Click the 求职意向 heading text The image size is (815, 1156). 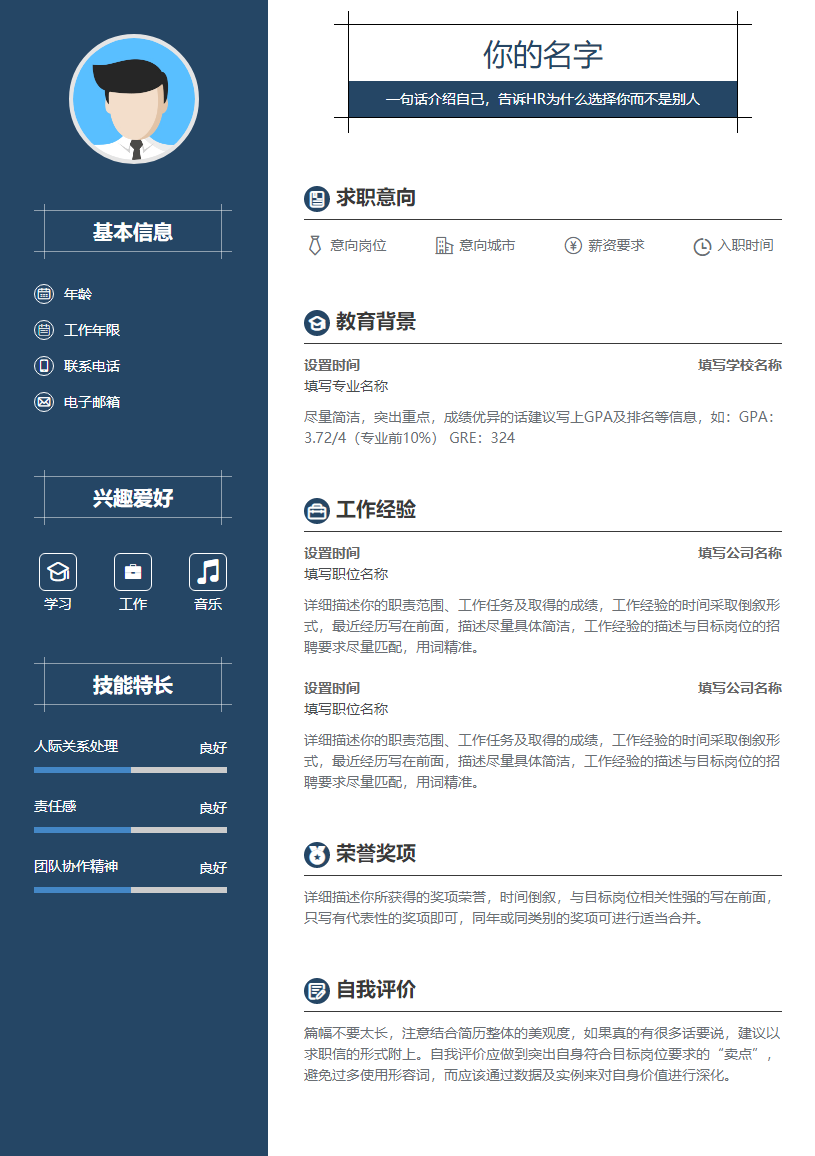[376, 198]
